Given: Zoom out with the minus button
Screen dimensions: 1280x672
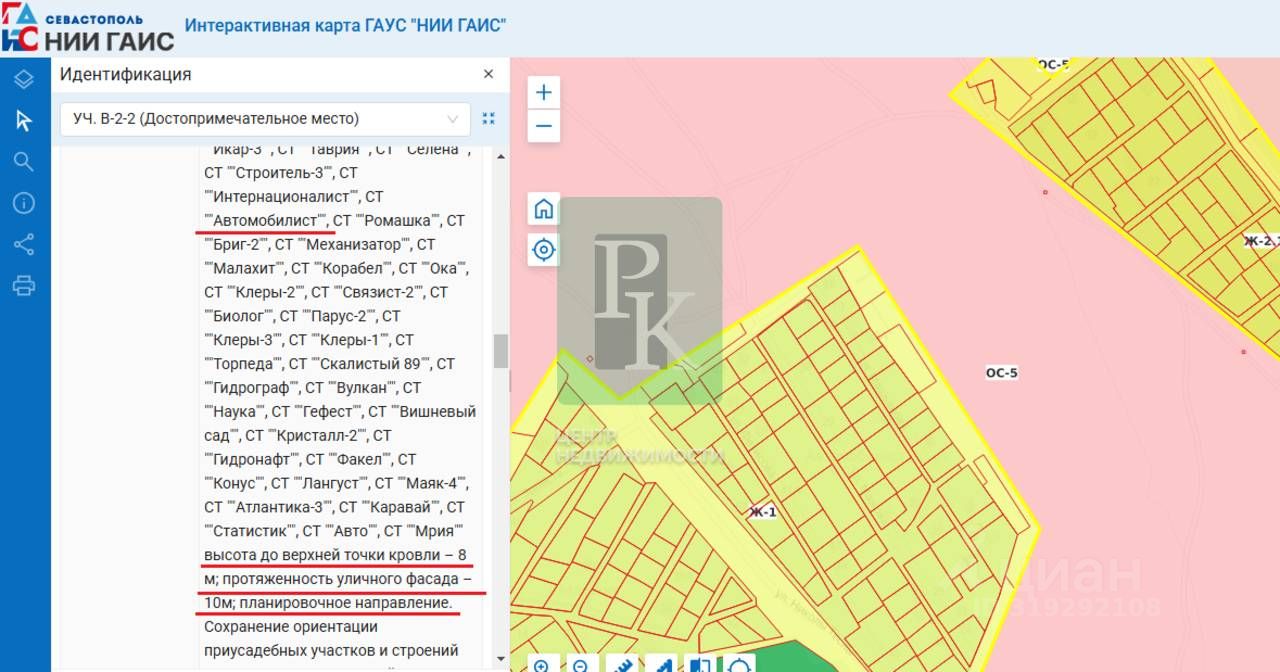Looking at the screenshot, I should click(543, 126).
